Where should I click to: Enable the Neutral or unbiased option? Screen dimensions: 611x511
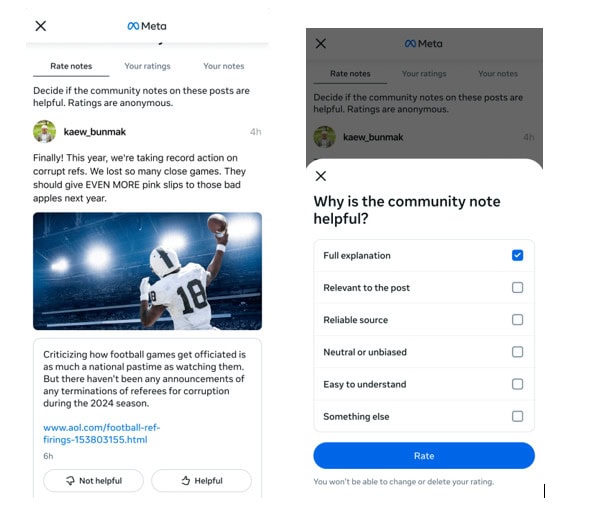pos(517,352)
